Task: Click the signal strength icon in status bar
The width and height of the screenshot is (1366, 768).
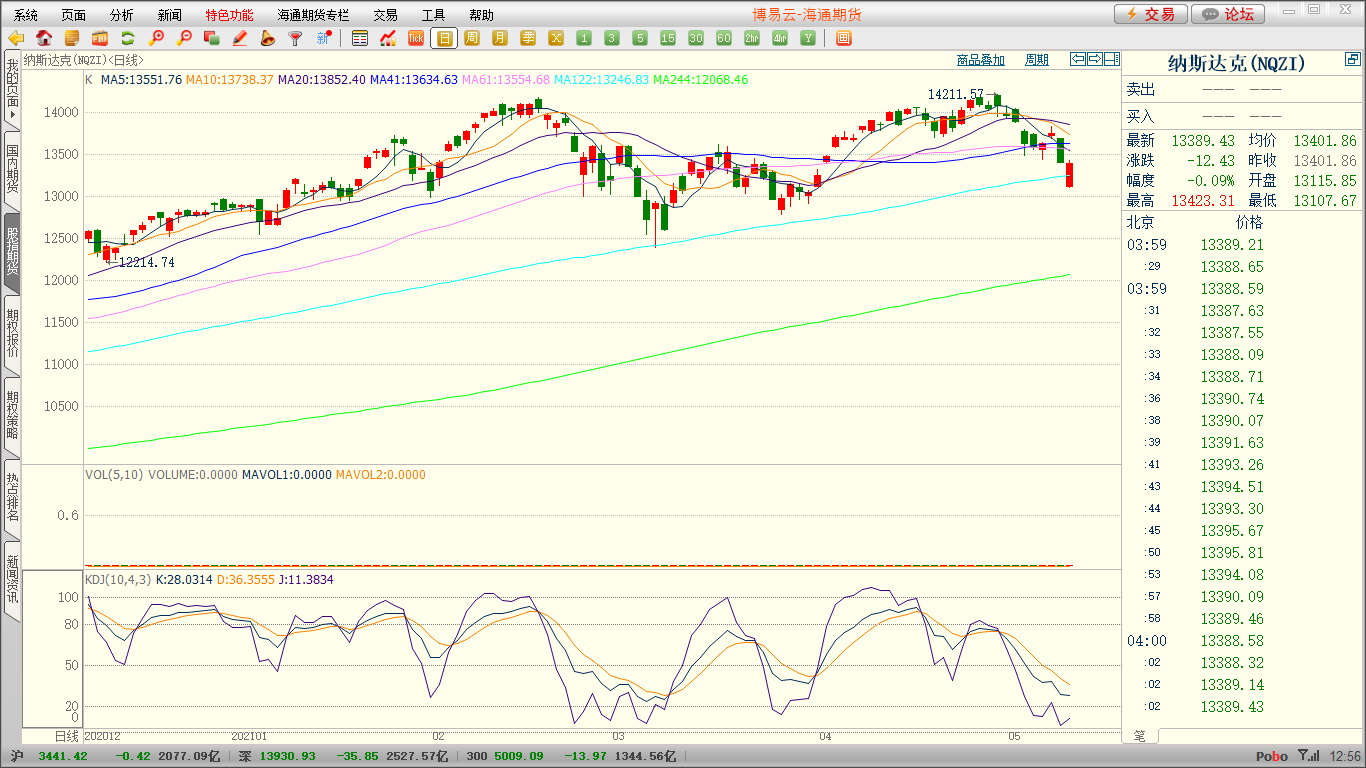Action: click(x=1309, y=756)
